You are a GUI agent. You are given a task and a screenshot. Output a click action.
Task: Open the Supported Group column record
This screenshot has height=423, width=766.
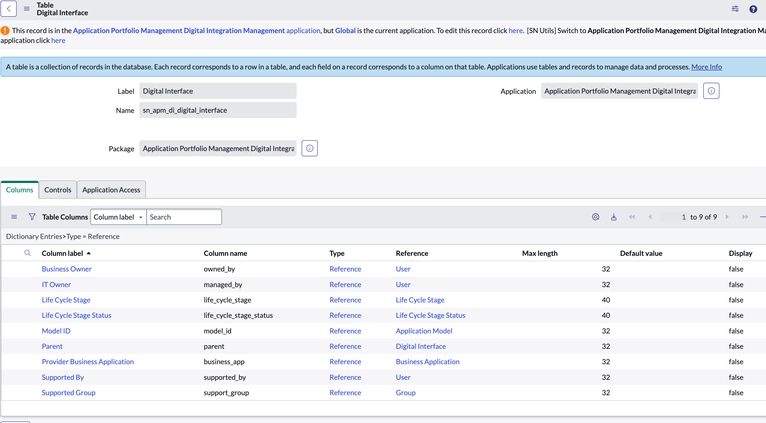pyautogui.click(x=68, y=393)
